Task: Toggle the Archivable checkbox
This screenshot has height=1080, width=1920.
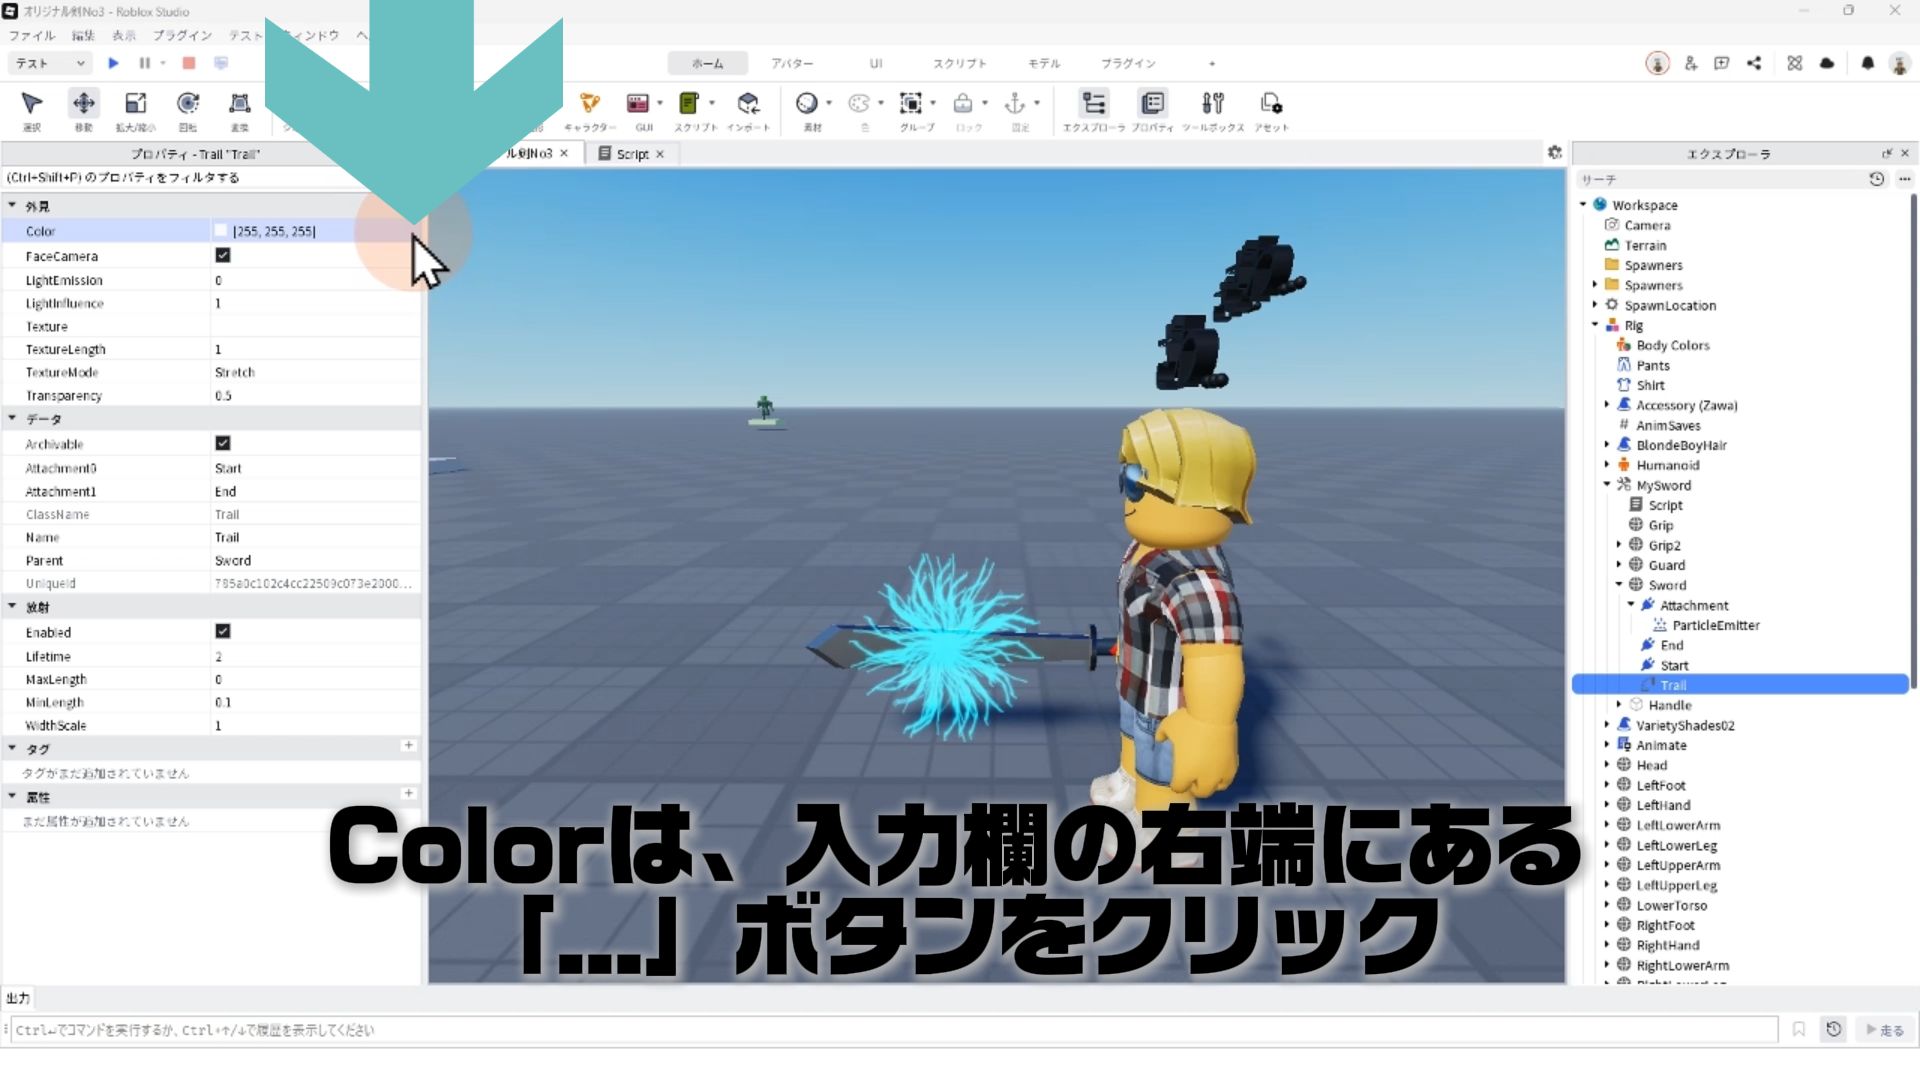Action: click(223, 443)
